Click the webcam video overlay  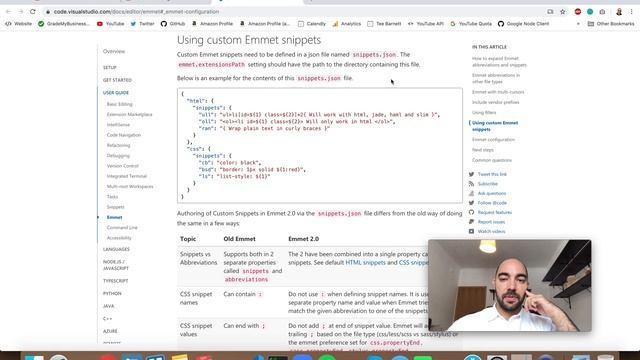coord(510,285)
